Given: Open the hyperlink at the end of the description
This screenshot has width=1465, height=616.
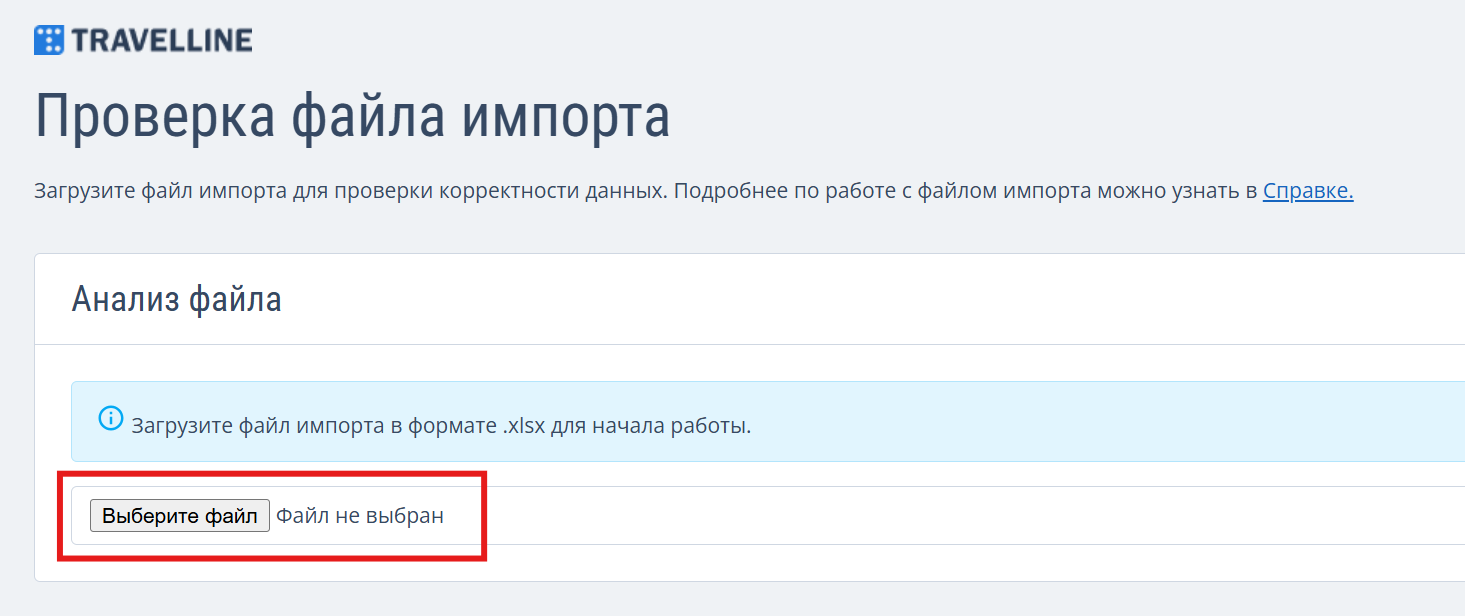Looking at the screenshot, I should [1307, 190].
